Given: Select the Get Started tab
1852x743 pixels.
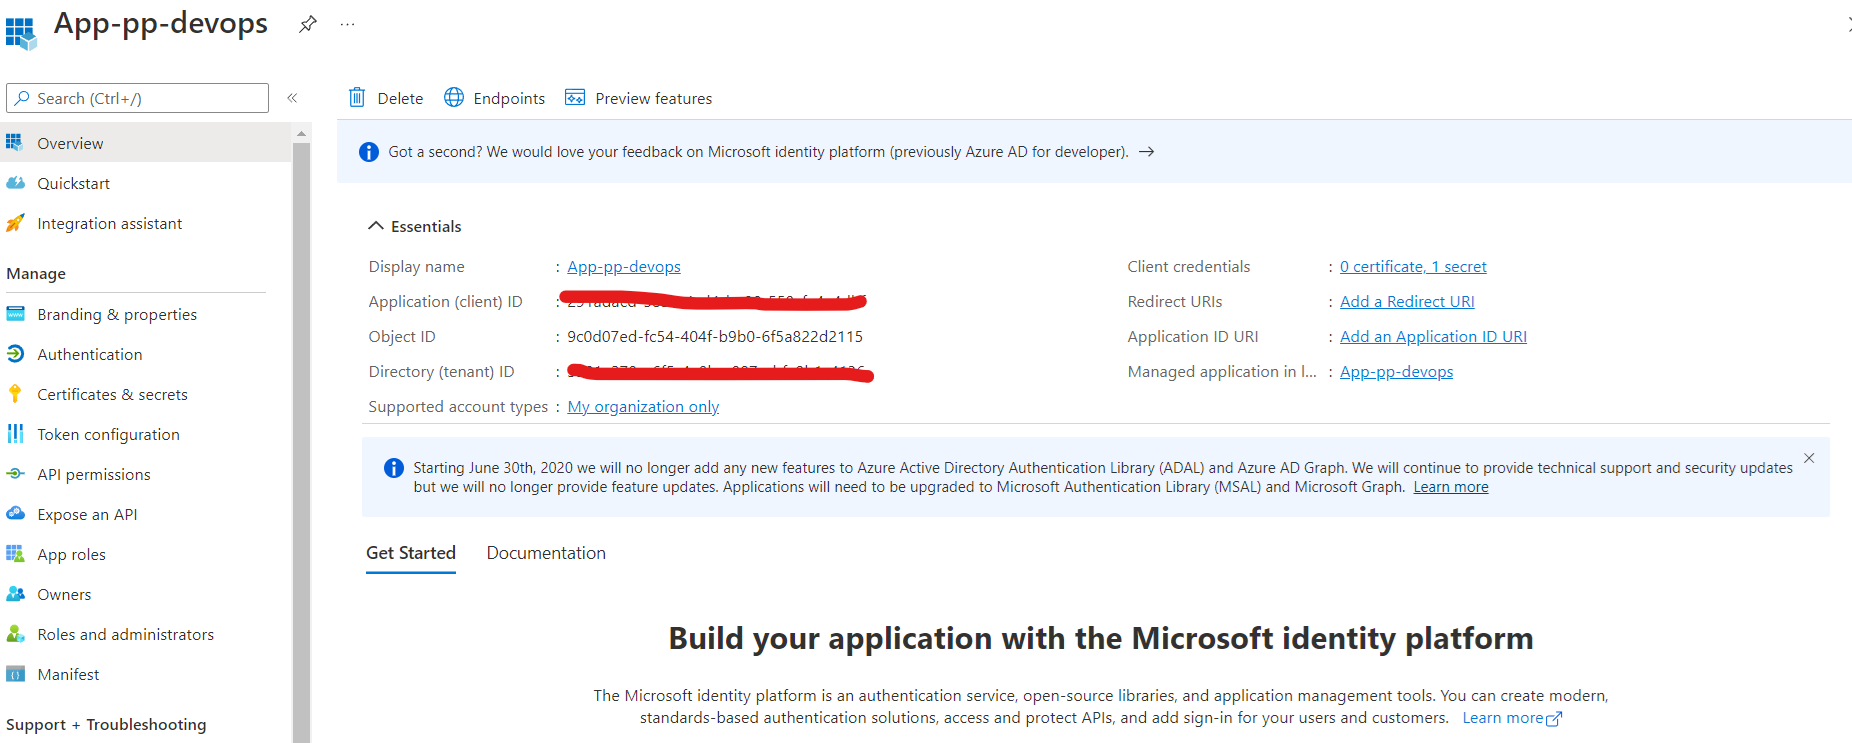Looking at the screenshot, I should click(x=411, y=553).
